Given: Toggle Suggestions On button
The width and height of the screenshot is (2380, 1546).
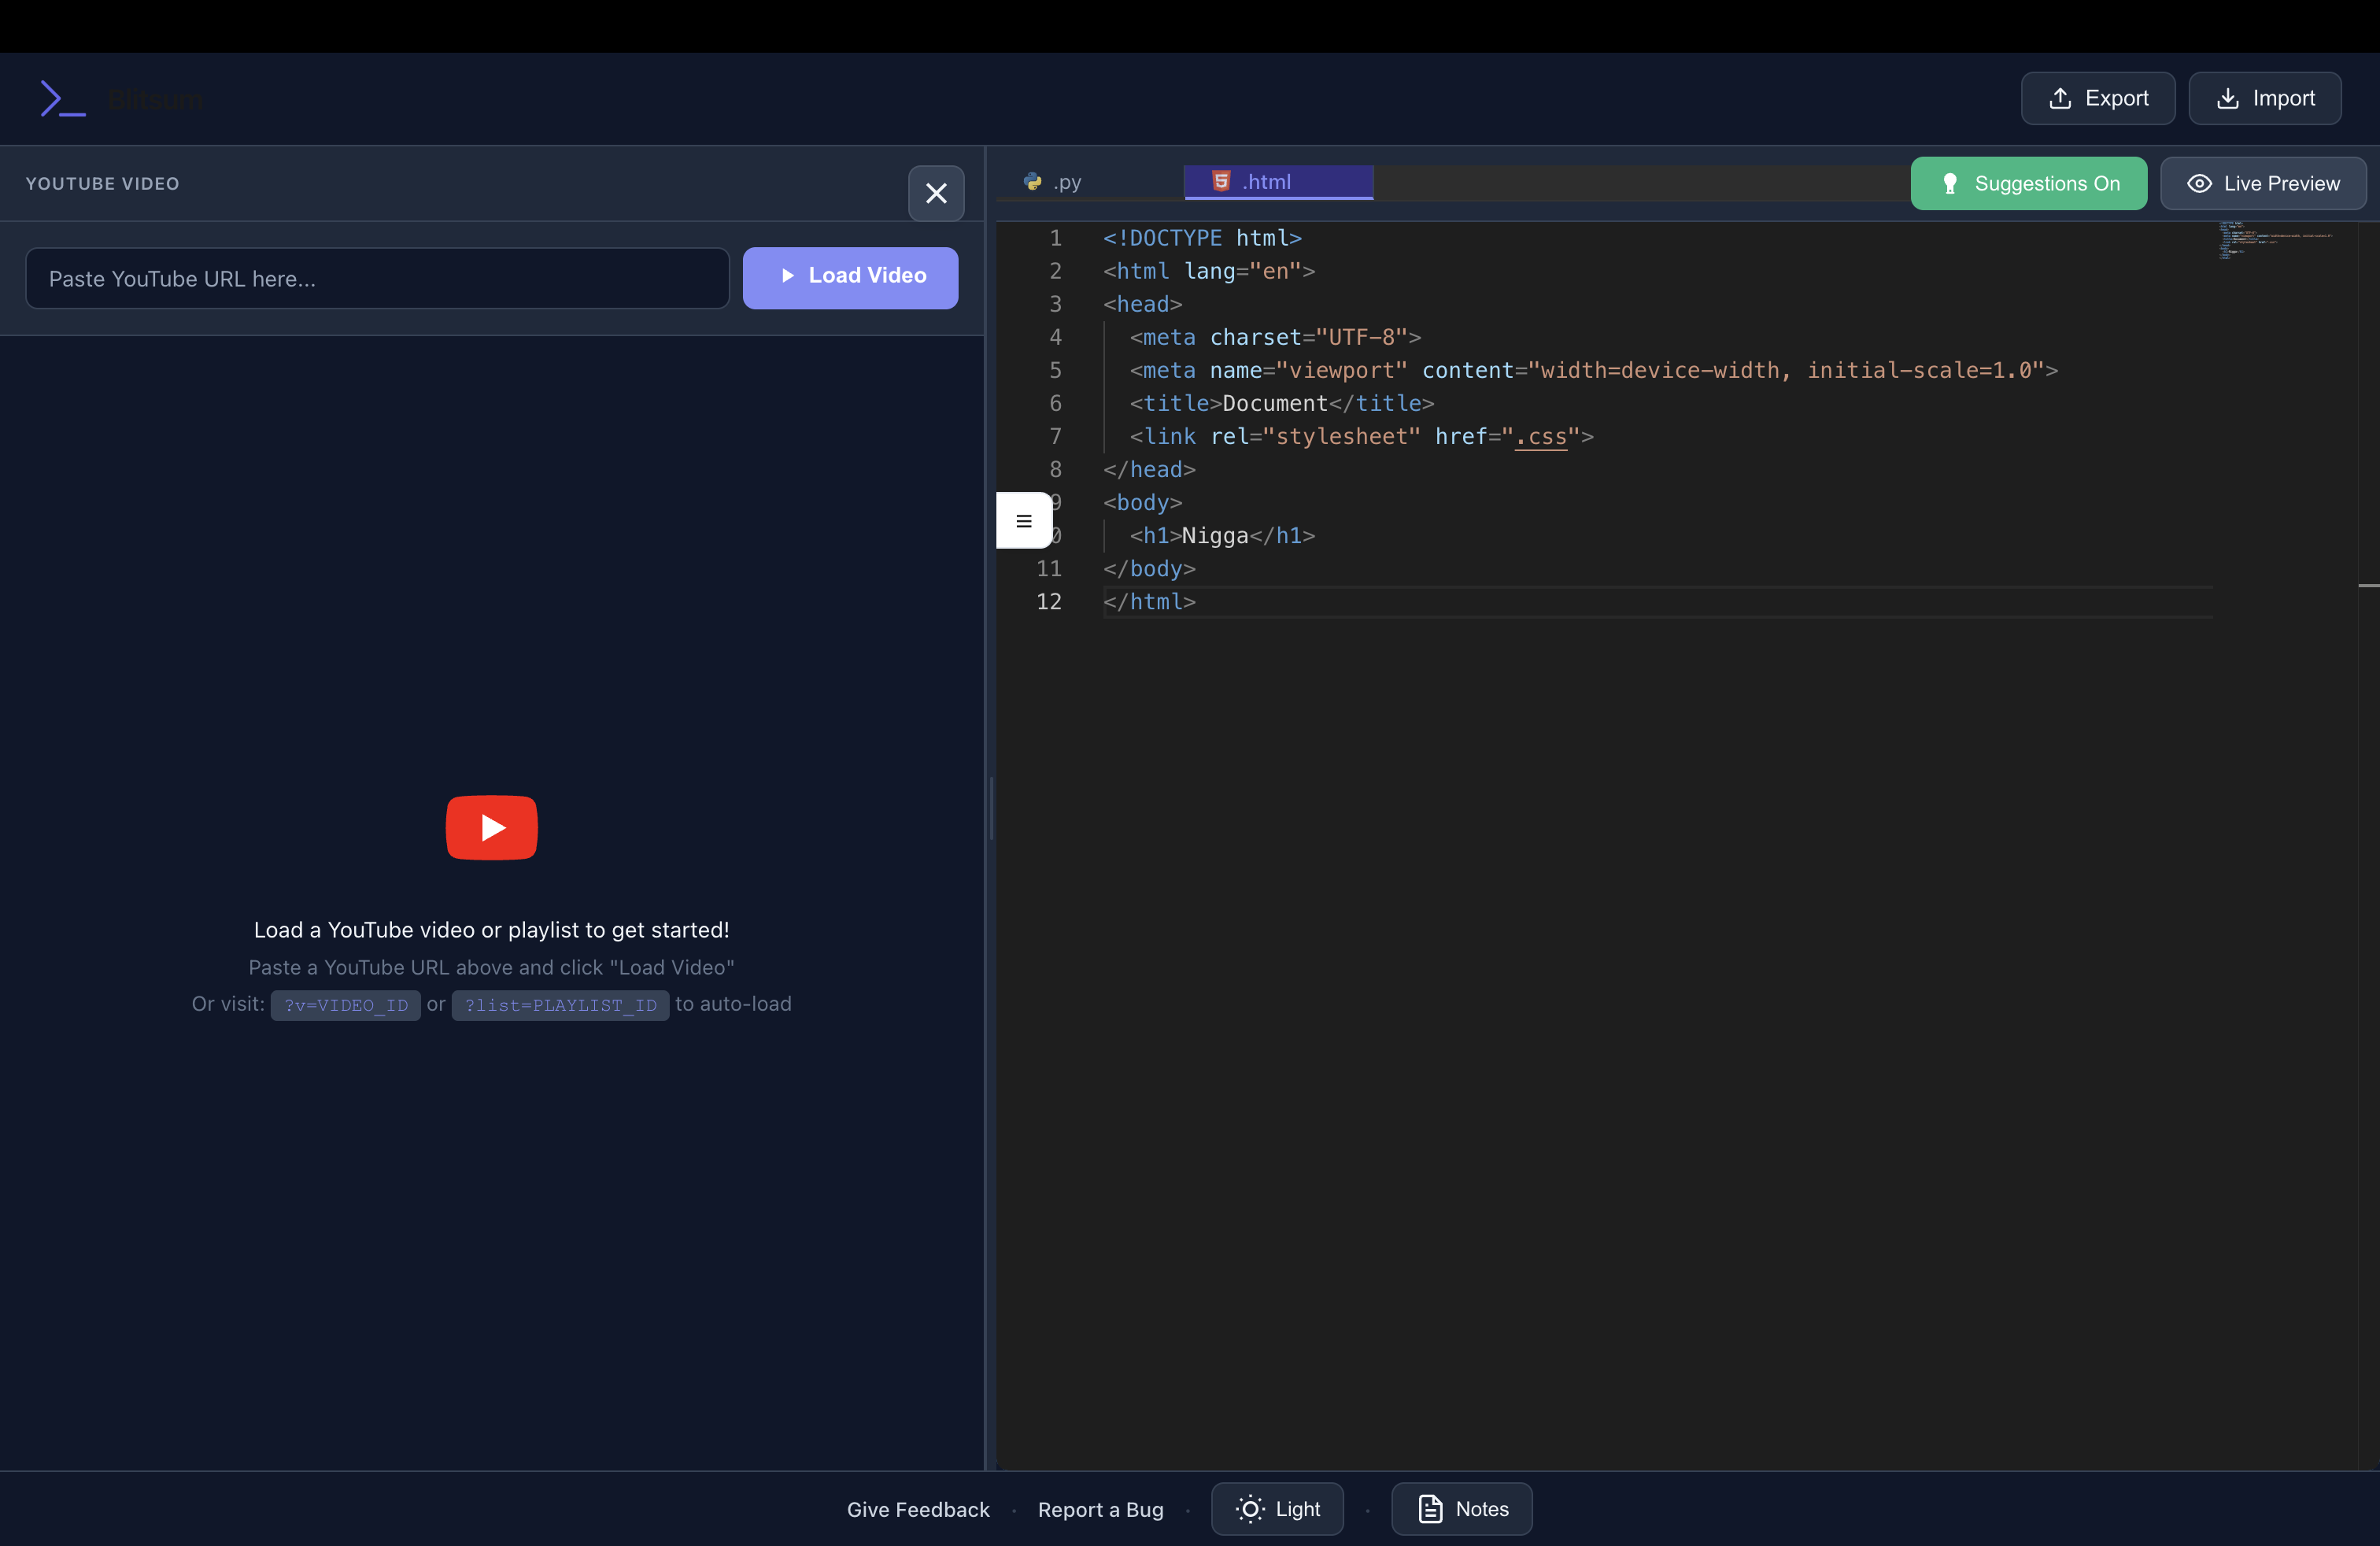Looking at the screenshot, I should coord(2028,183).
